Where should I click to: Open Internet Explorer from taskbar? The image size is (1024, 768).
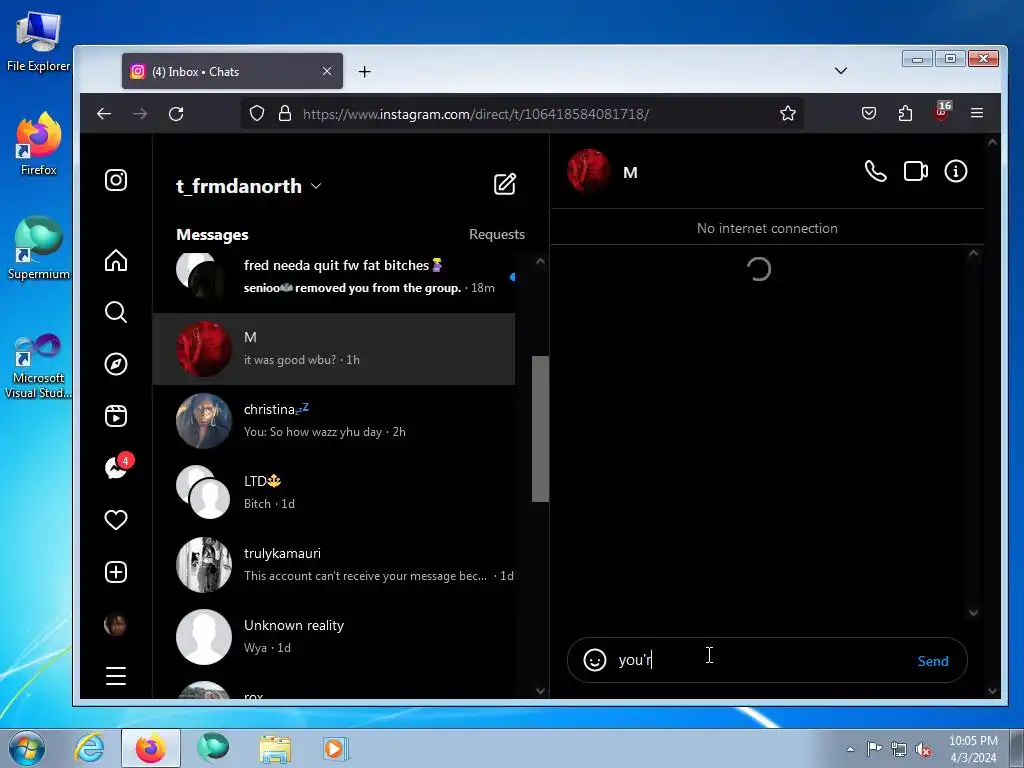tap(89, 748)
